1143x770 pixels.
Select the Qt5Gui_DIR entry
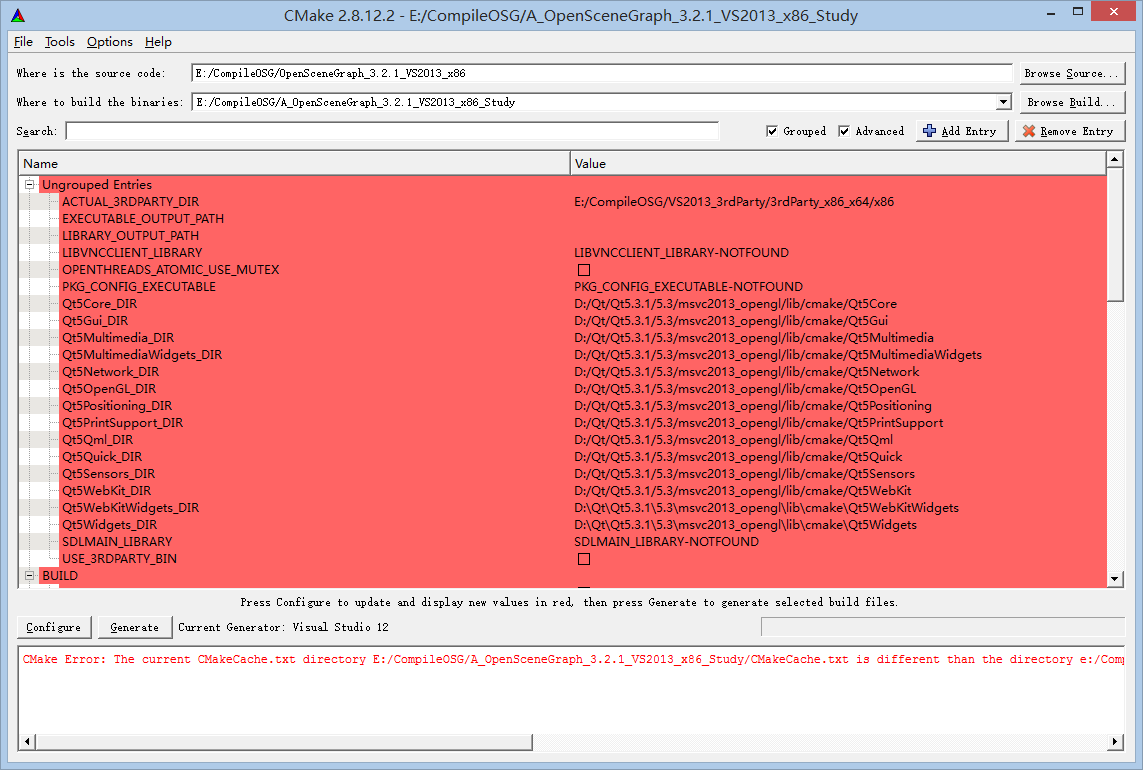(x=95, y=321)
